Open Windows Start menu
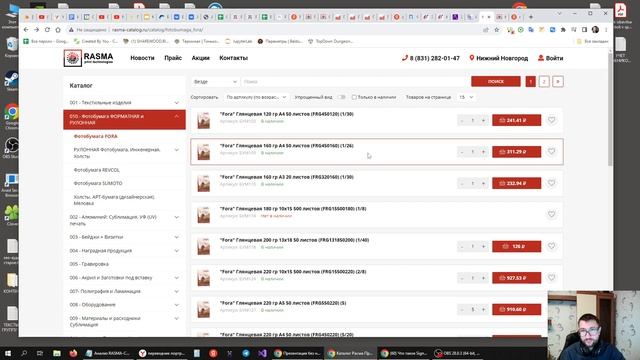Viewport: 640px width, 360px height. coord(7,353)
